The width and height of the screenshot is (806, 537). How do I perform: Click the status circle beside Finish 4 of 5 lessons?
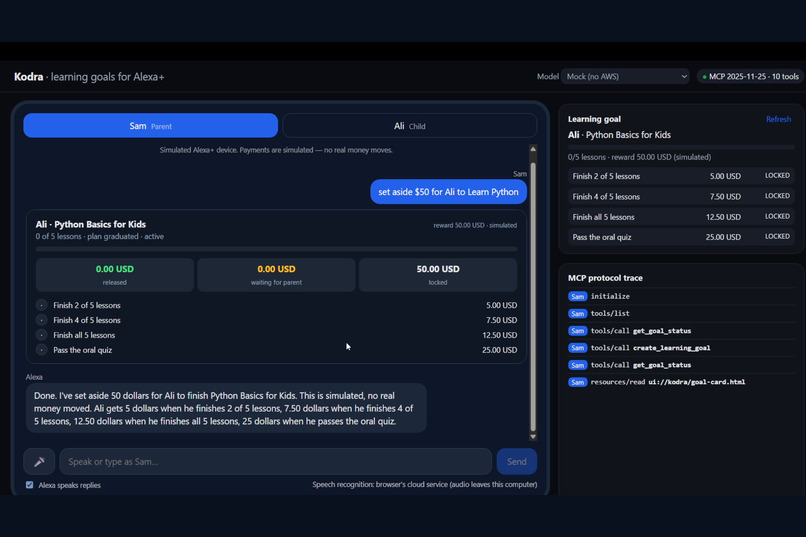point(42,320)
